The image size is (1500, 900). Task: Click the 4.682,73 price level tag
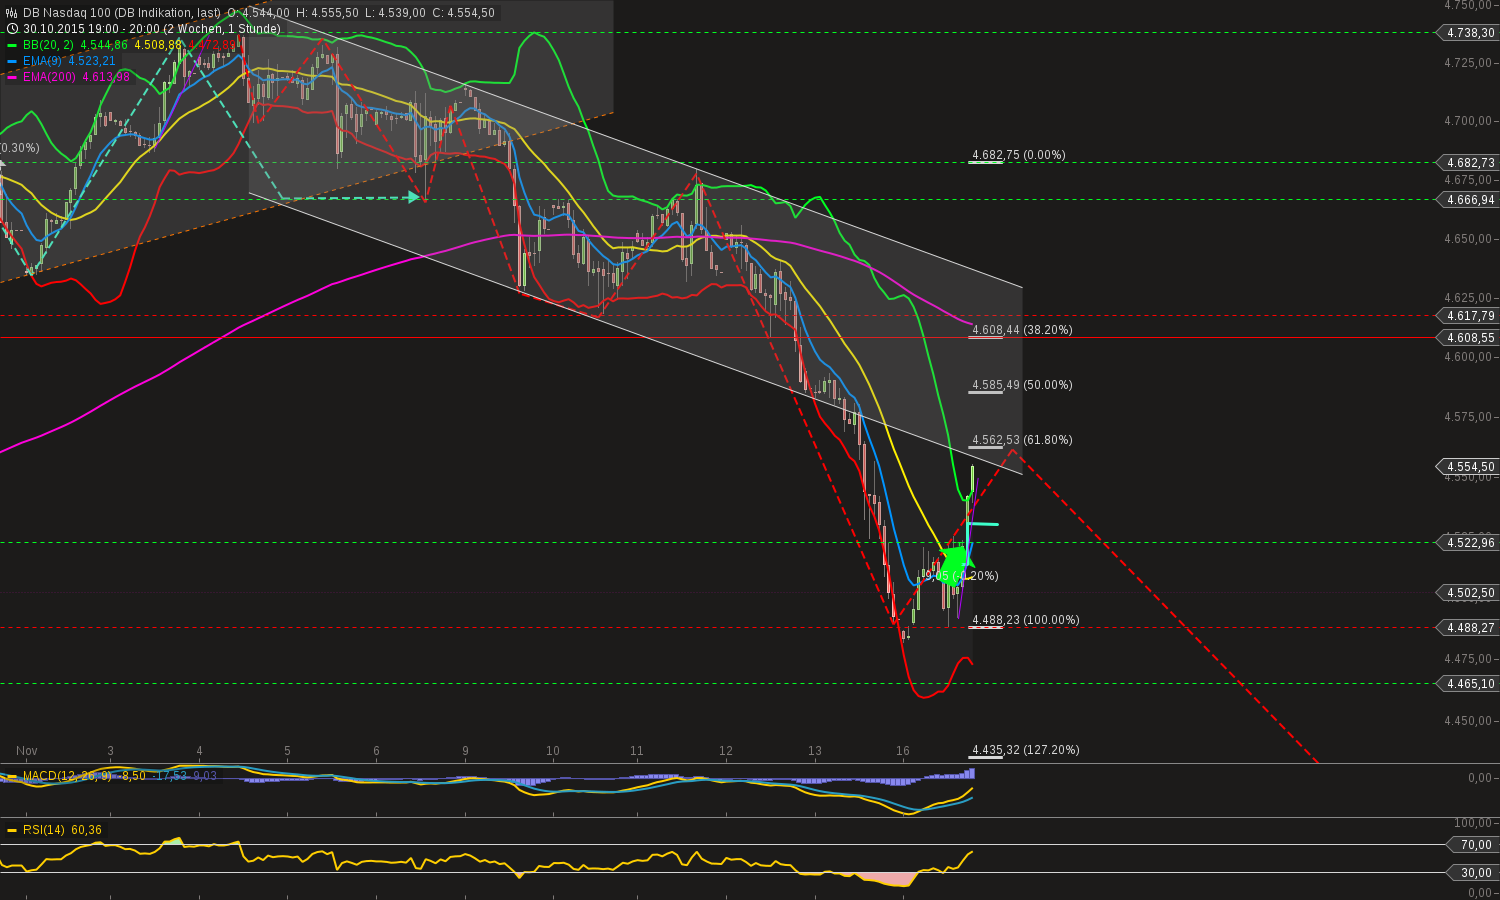click(1467, 162)
